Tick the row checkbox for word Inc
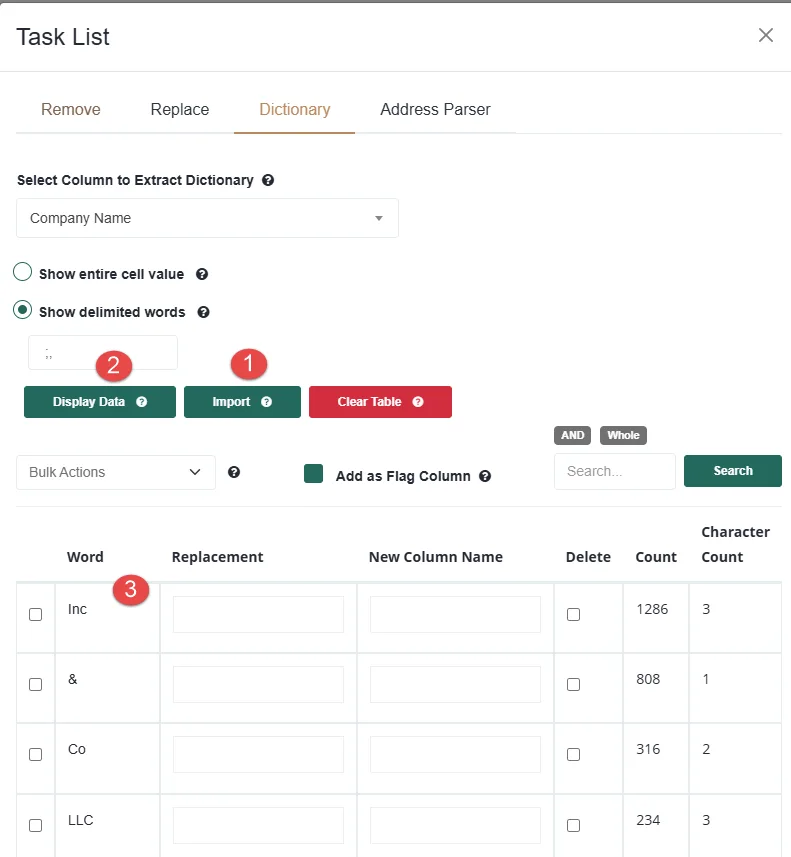The width and height of the screenshot is (791, 857). [36, 615]
